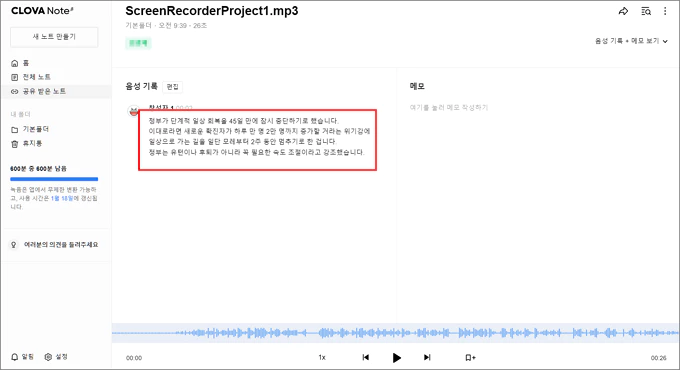
Task: Play the recording
Action: click(x=396, y=357)
